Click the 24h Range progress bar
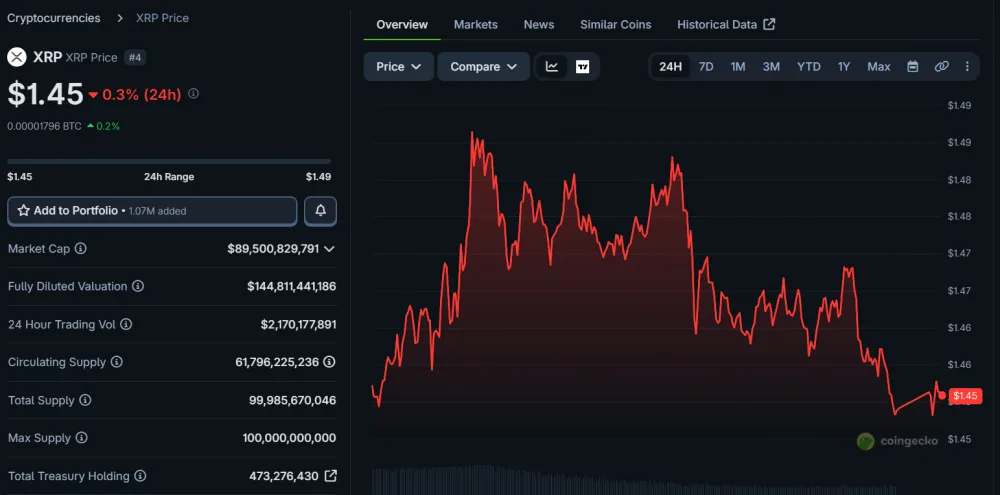 pos(169,161)
